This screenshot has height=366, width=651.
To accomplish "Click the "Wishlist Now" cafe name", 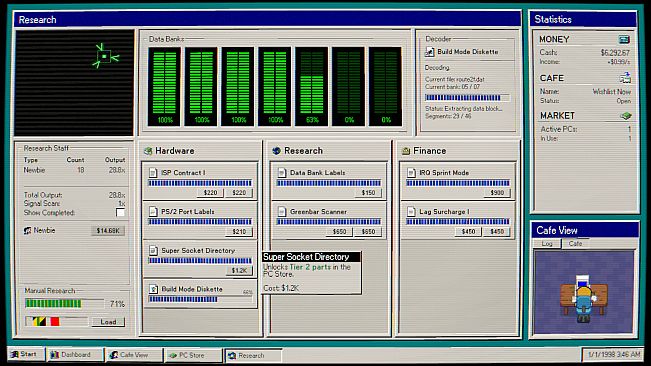I will [x=612, y=91].
